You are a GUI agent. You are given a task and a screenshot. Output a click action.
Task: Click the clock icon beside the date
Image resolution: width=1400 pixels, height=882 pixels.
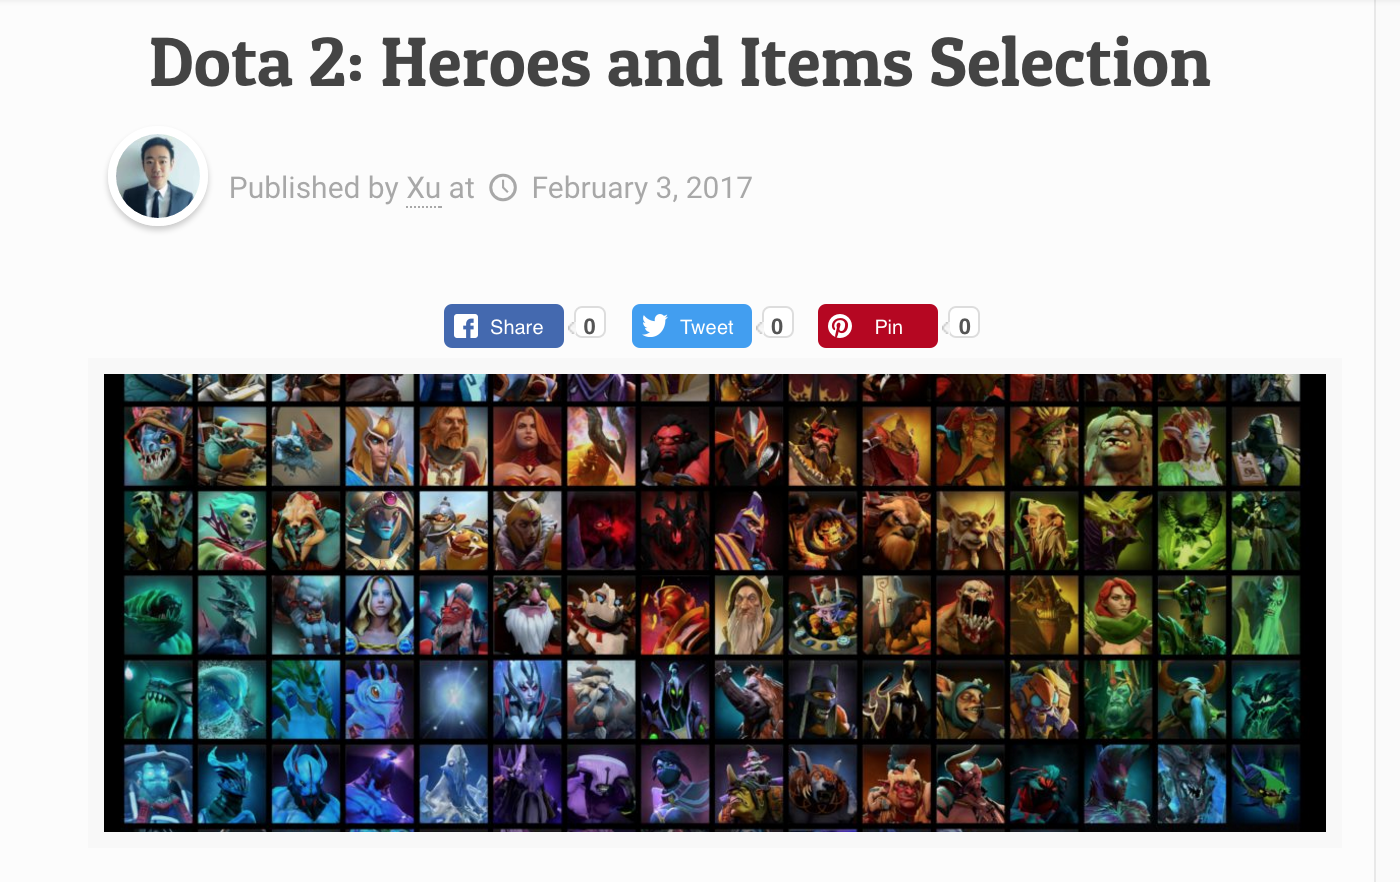click(503, 188)
